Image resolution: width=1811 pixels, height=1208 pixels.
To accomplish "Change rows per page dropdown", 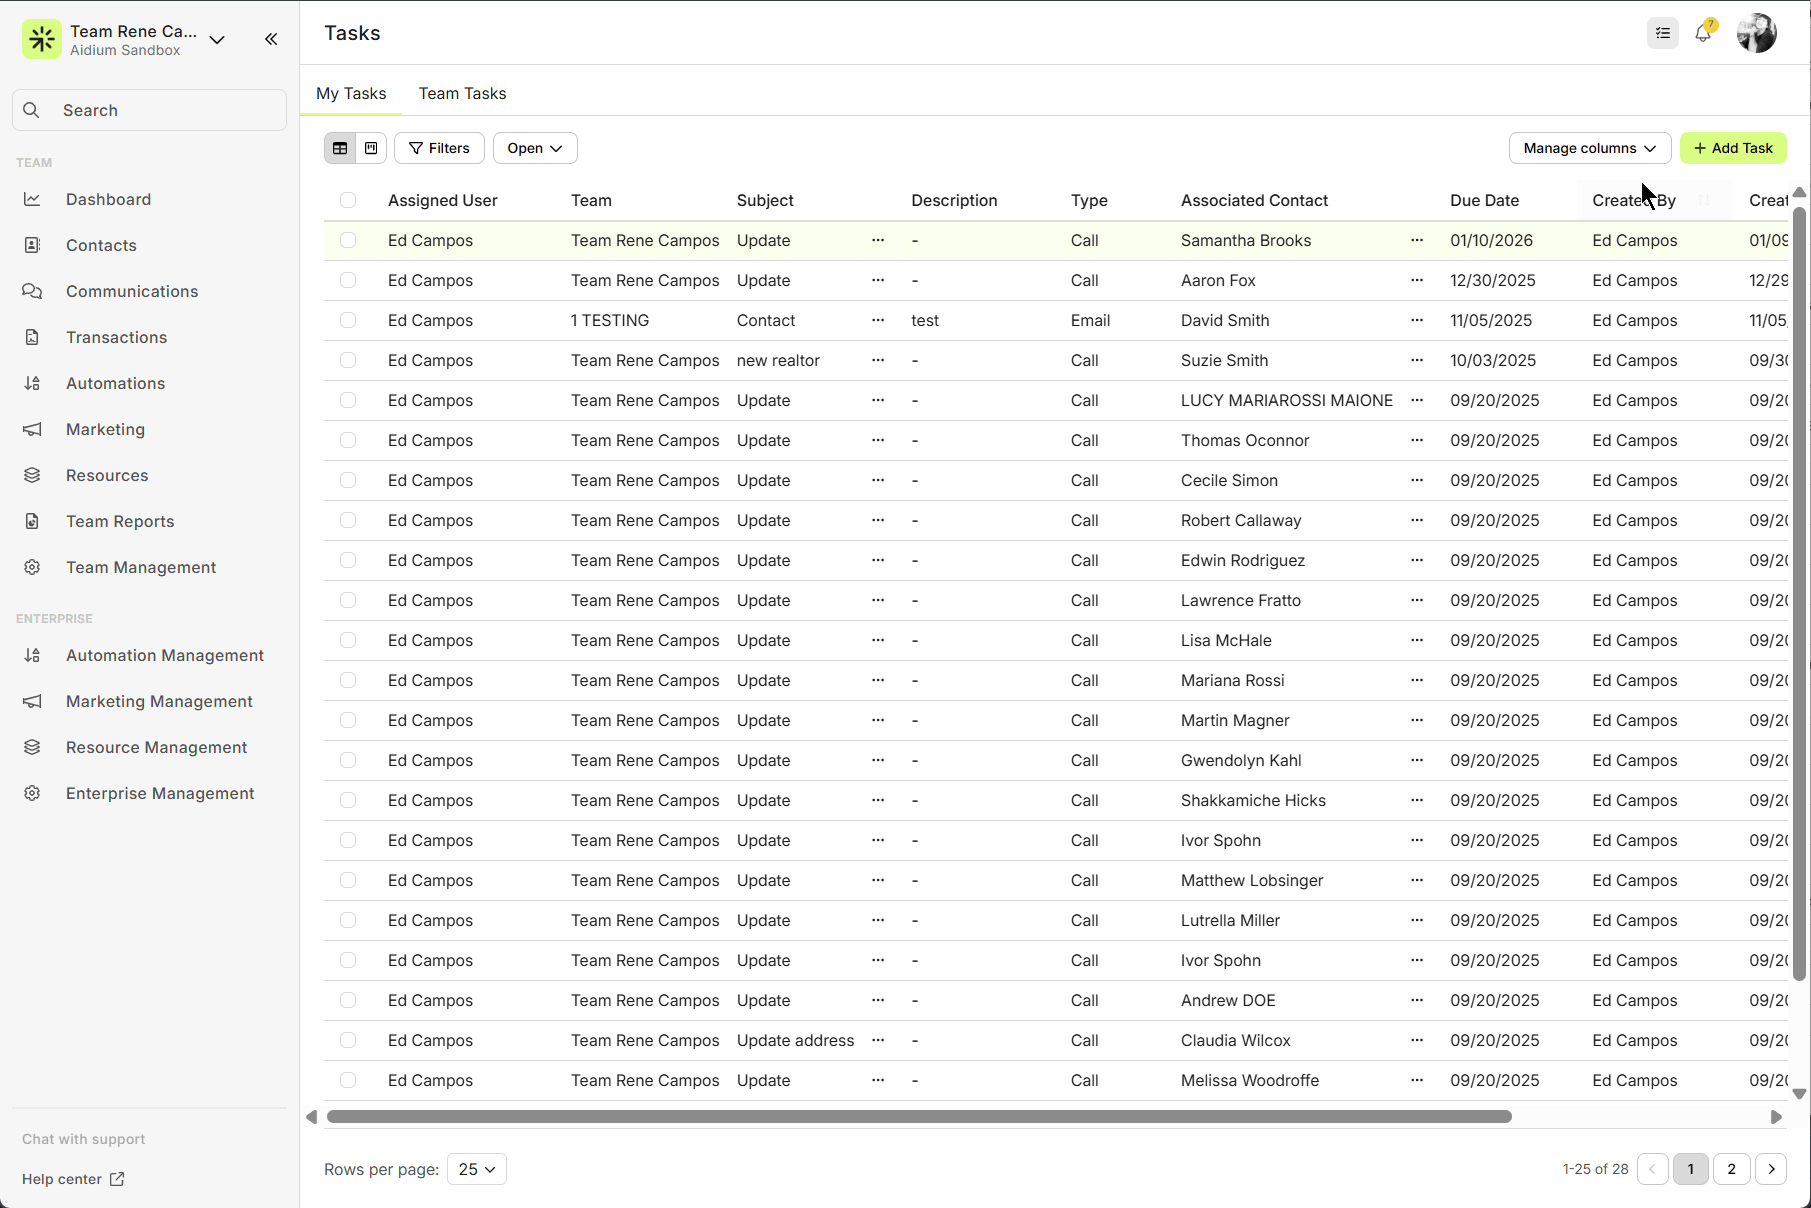I will tap(477, 1169).
